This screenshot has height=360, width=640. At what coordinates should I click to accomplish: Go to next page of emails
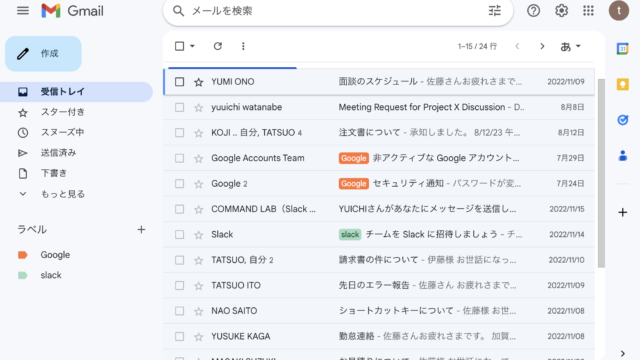[x=542, y=46]
